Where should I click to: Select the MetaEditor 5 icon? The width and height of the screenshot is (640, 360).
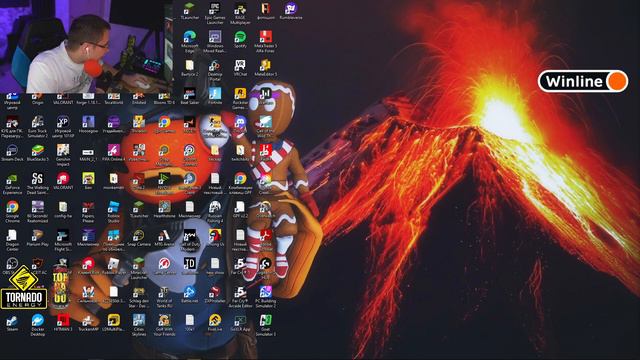tap(265, 68)
